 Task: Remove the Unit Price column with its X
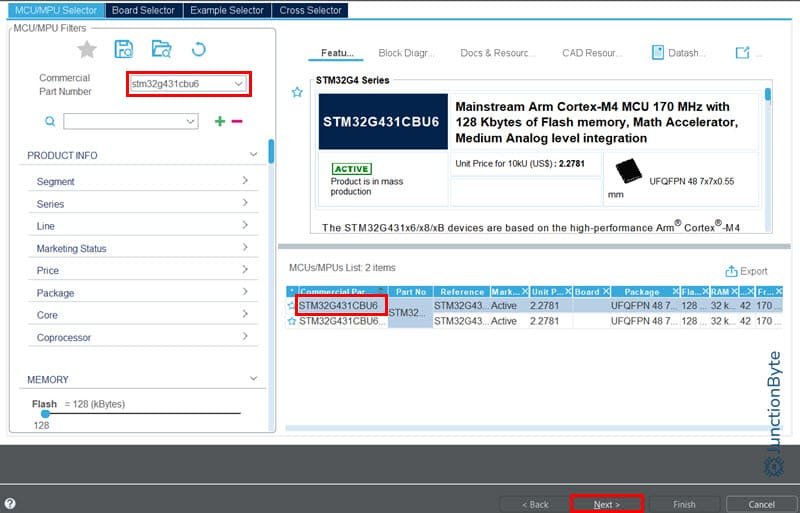[568, 291]
